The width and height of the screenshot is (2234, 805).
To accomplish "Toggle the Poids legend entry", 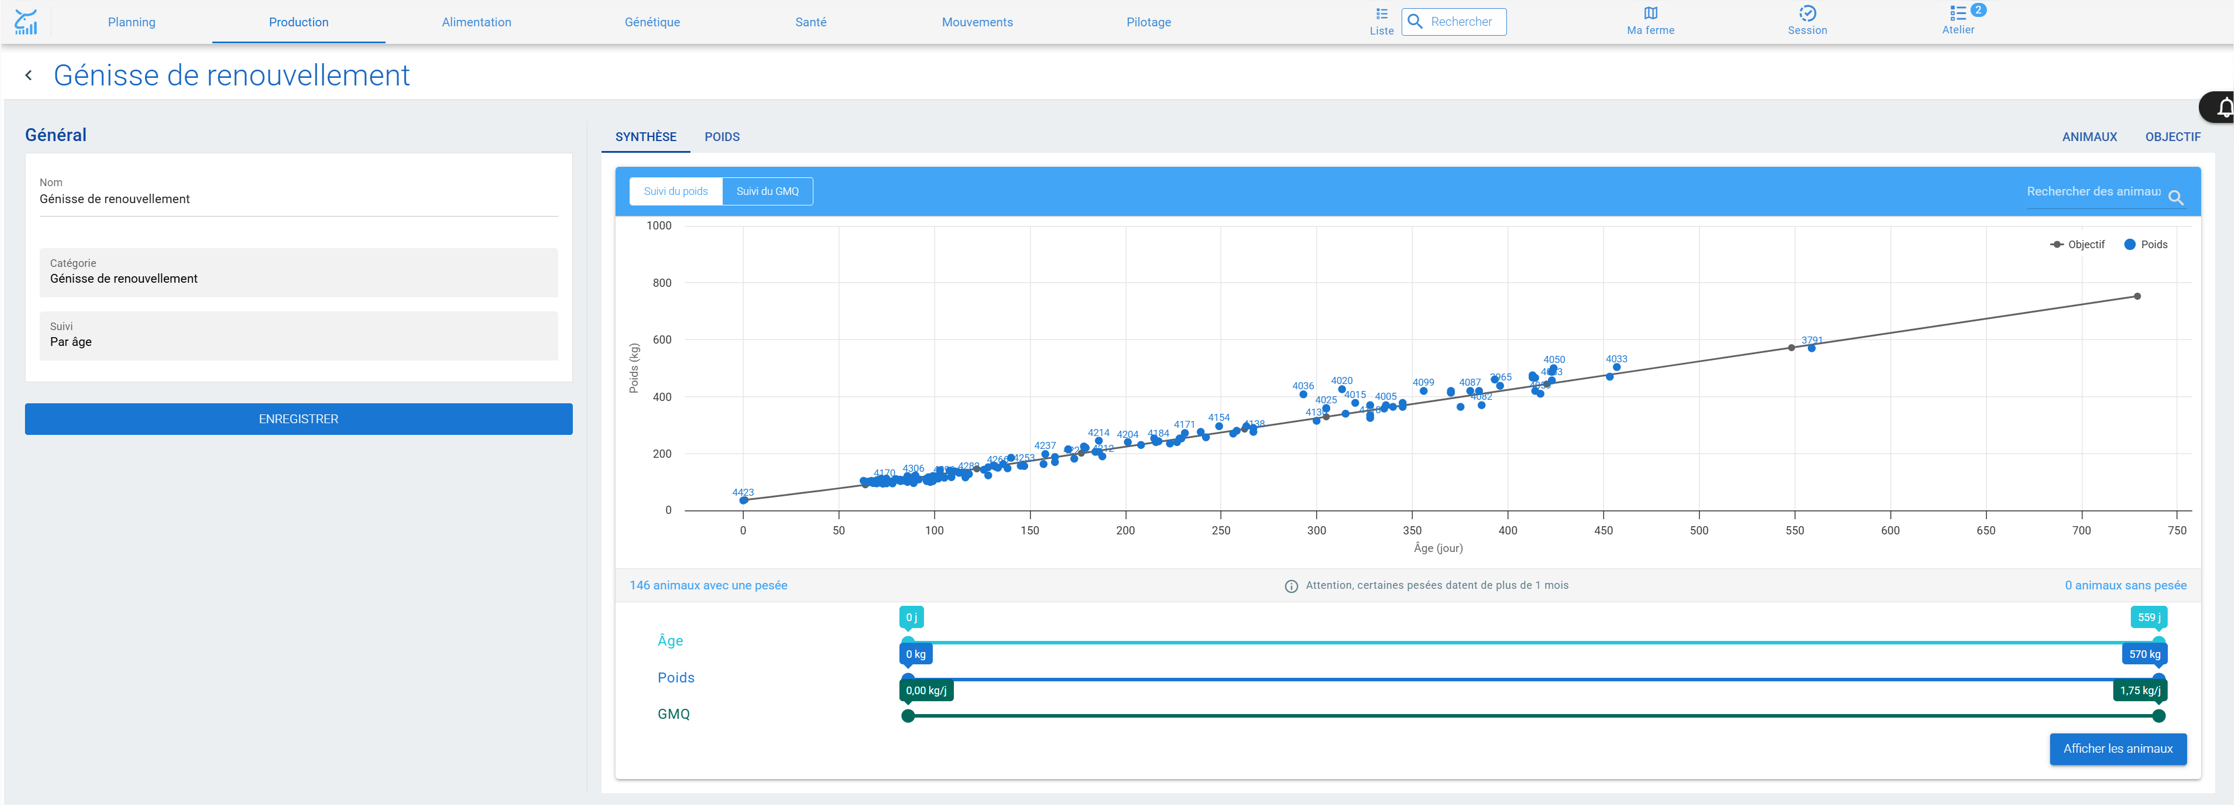I will click(x=2146, y=244).
